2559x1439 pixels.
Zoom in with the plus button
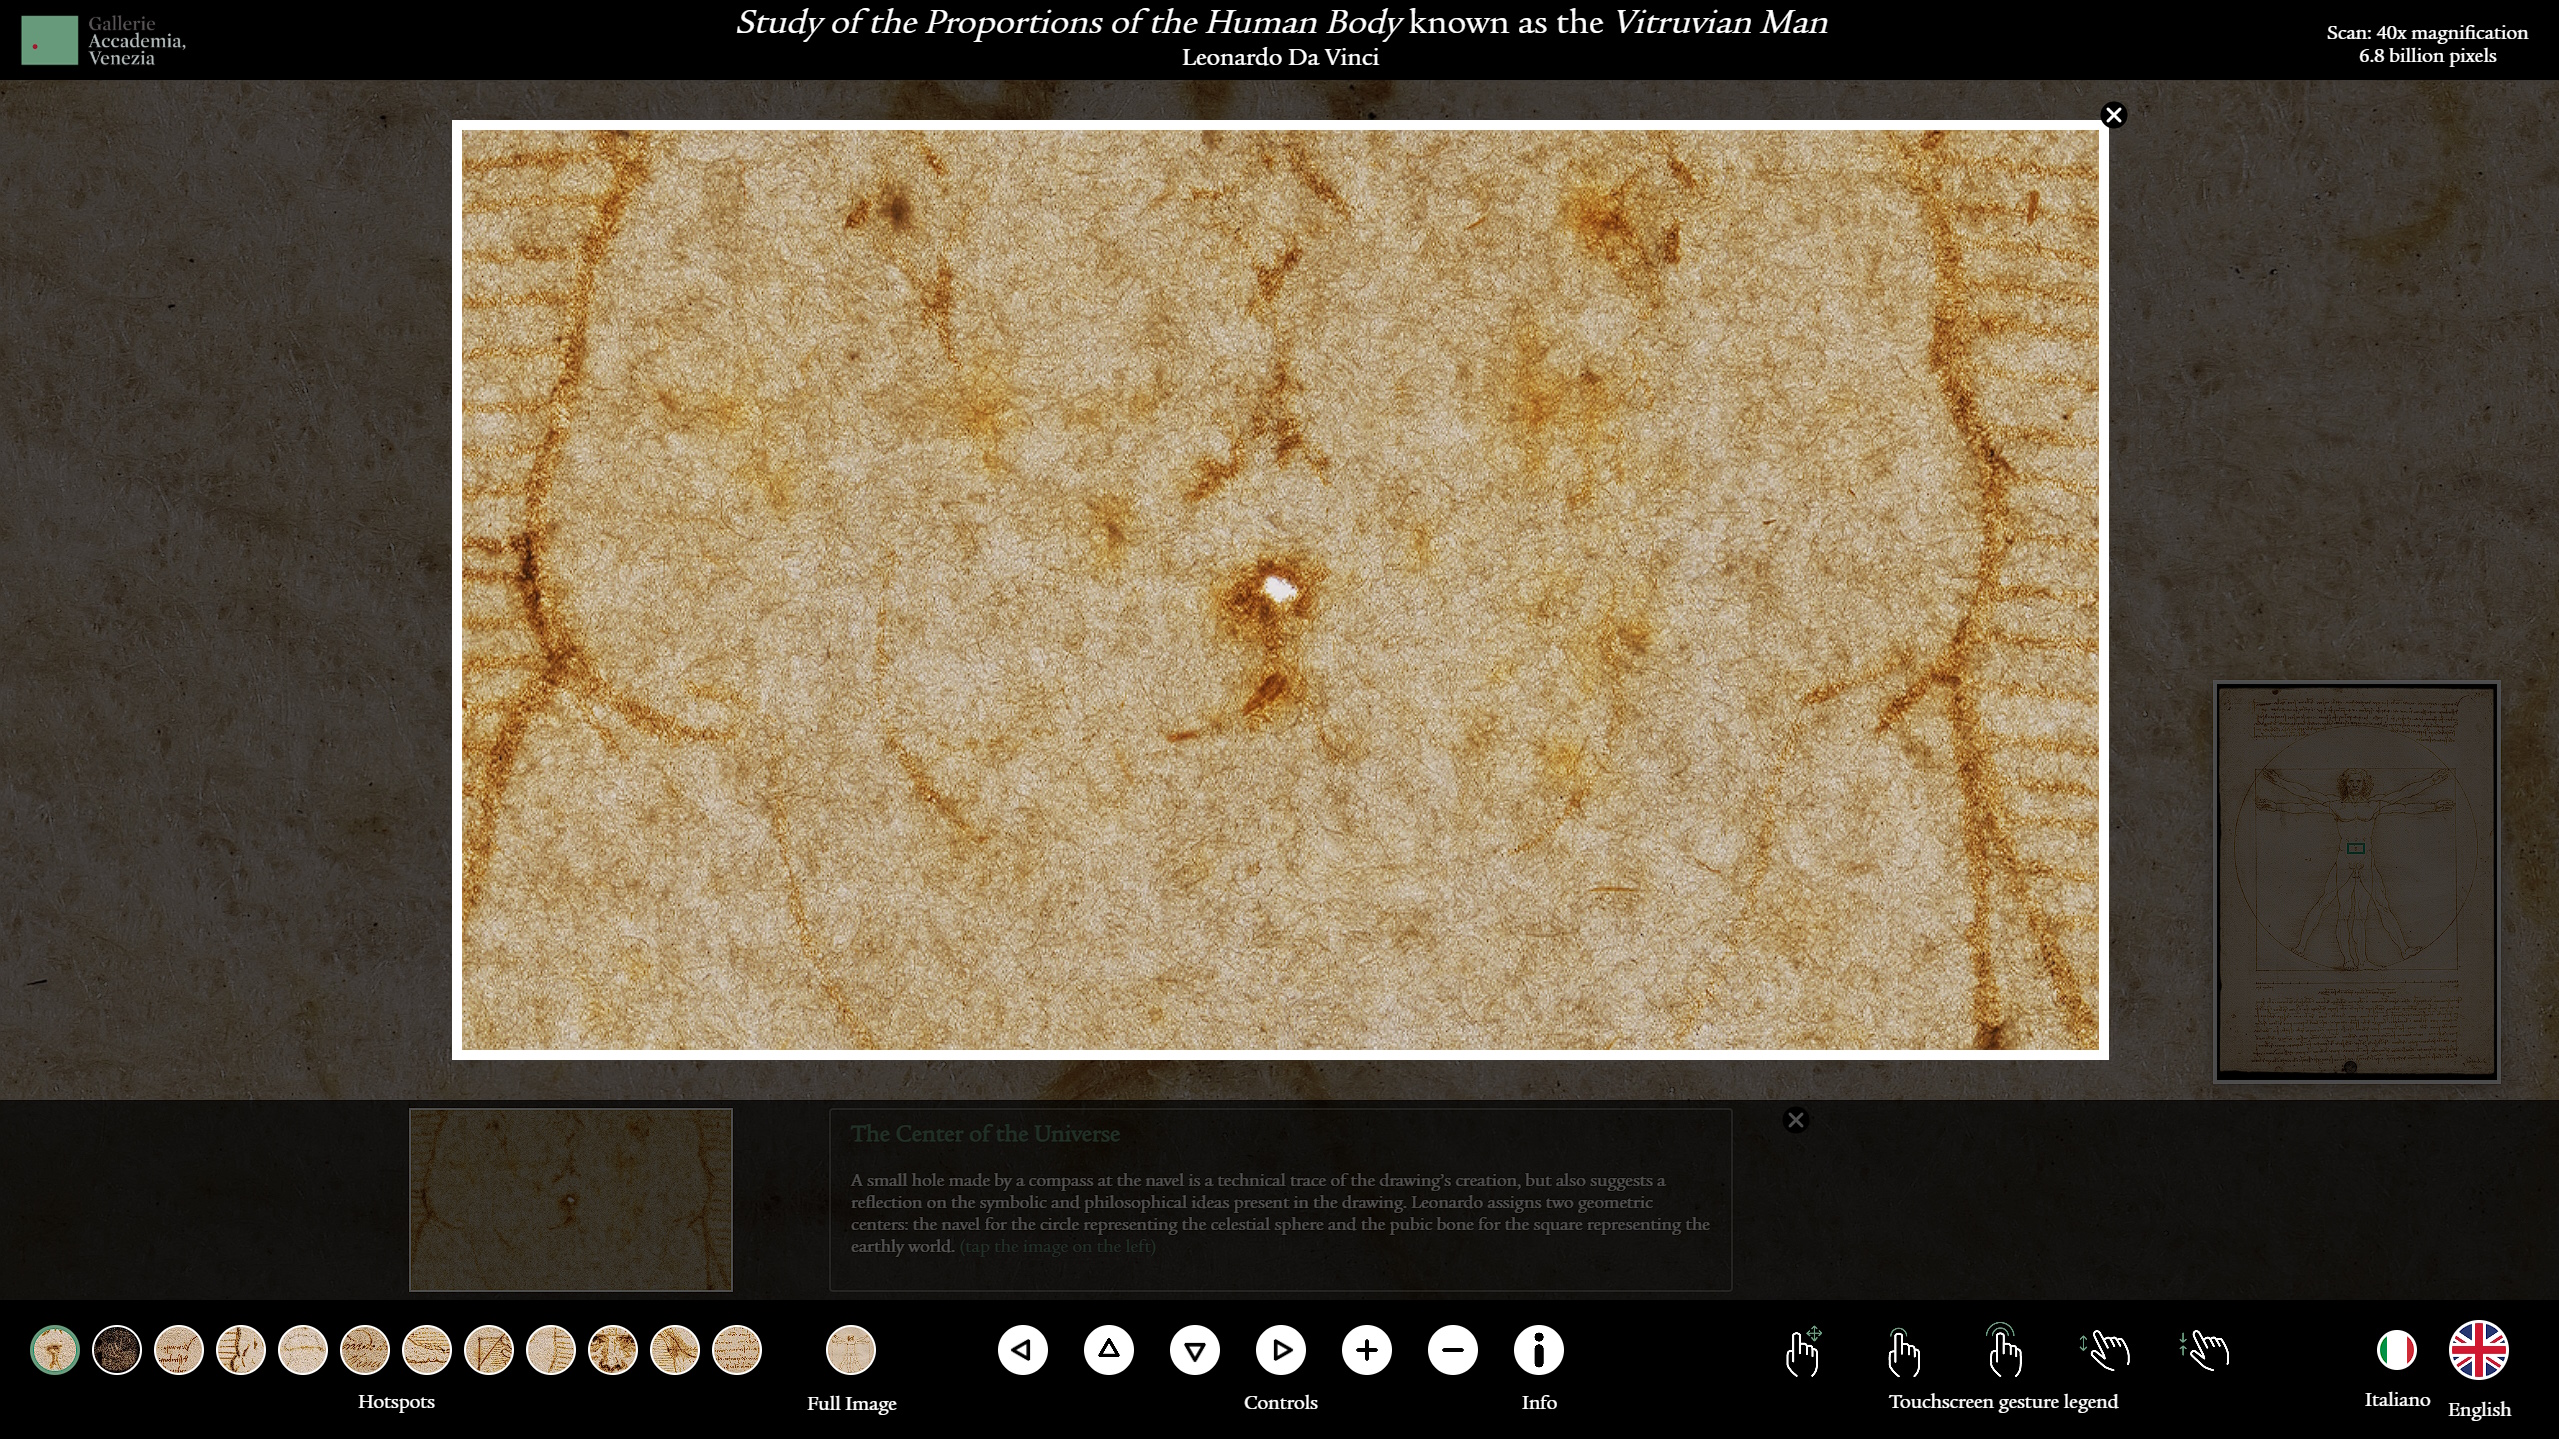1366,1350
